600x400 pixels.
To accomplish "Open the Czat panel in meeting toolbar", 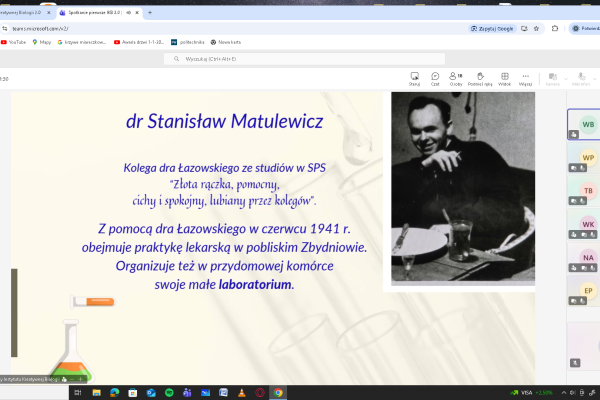I will point(435,79).
